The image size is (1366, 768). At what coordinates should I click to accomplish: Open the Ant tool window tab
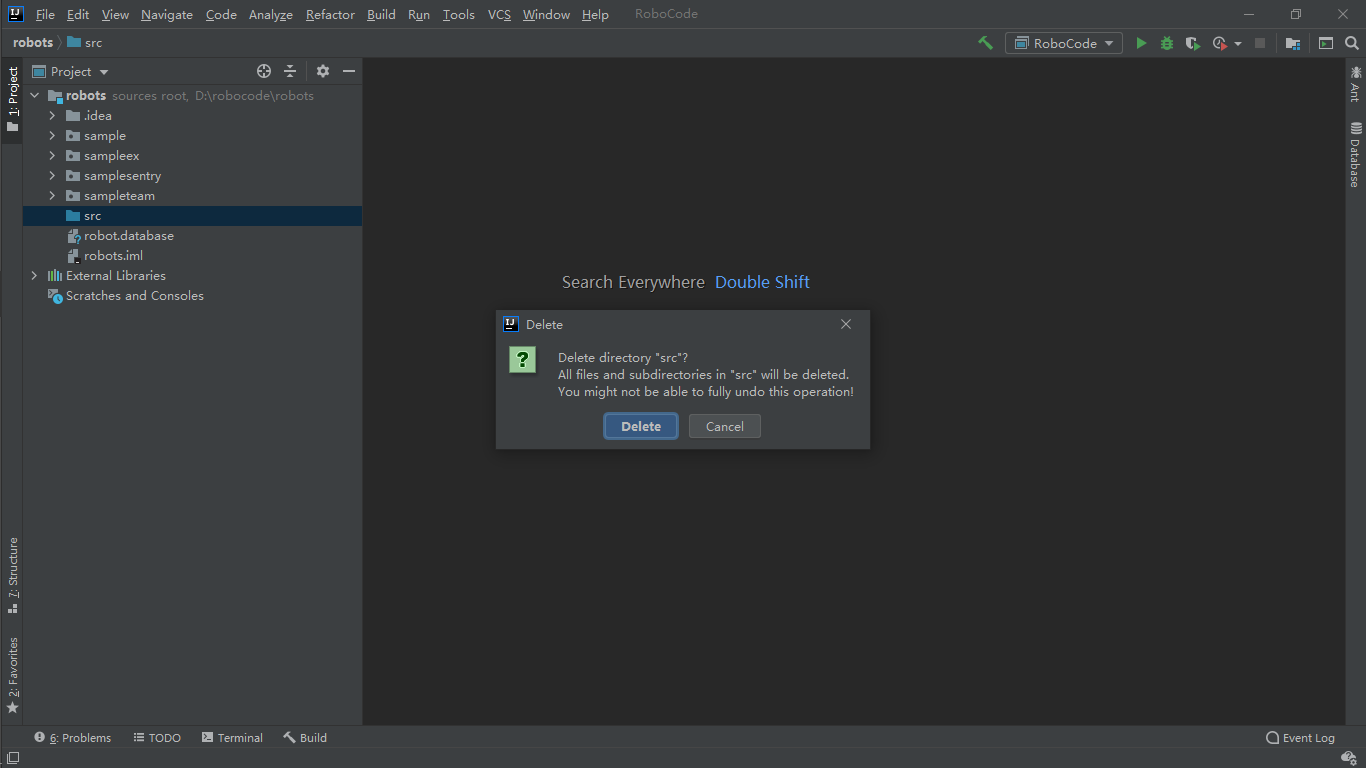tap(1355, 83)
